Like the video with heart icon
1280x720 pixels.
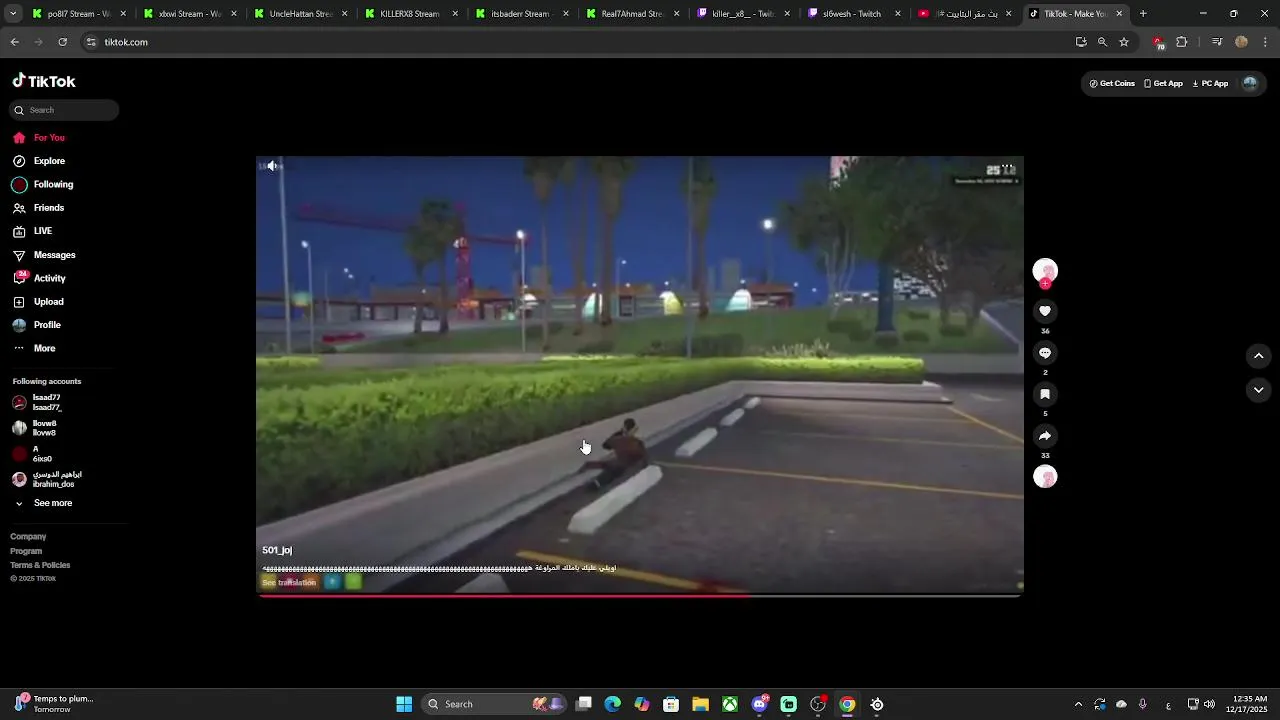(1045, 311)
